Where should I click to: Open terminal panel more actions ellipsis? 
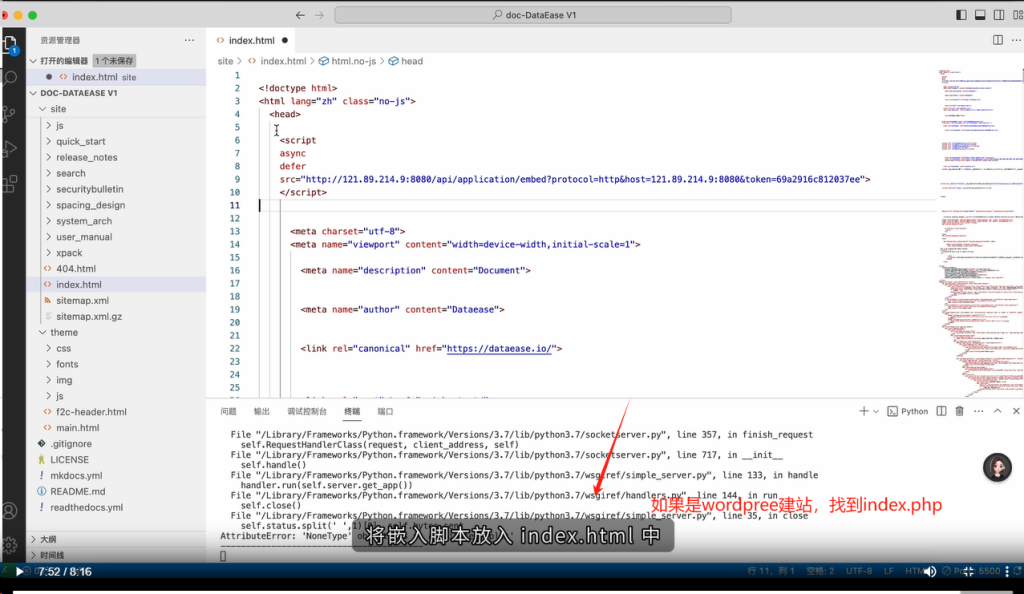tap(978, 411)
